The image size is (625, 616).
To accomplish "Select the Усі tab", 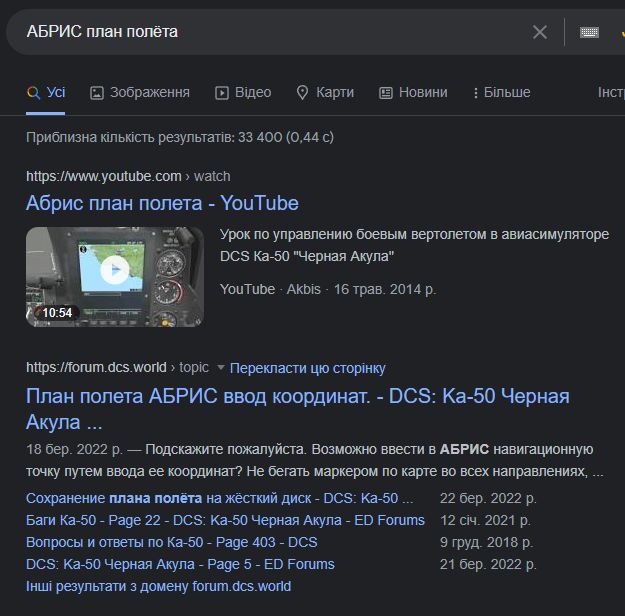I will coord(45,92).
